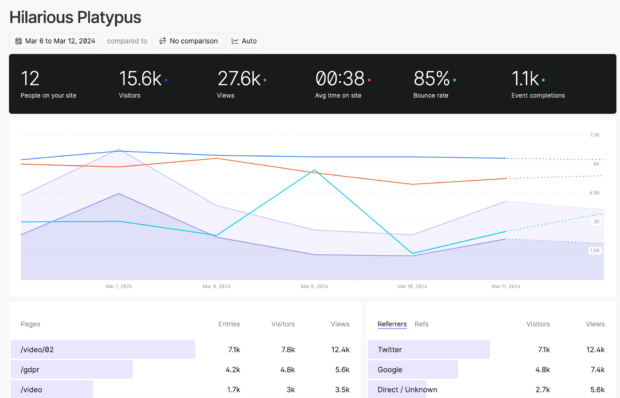Click the calendar icon beside the date range
The image size is (620, 398).
pos(18,41)
